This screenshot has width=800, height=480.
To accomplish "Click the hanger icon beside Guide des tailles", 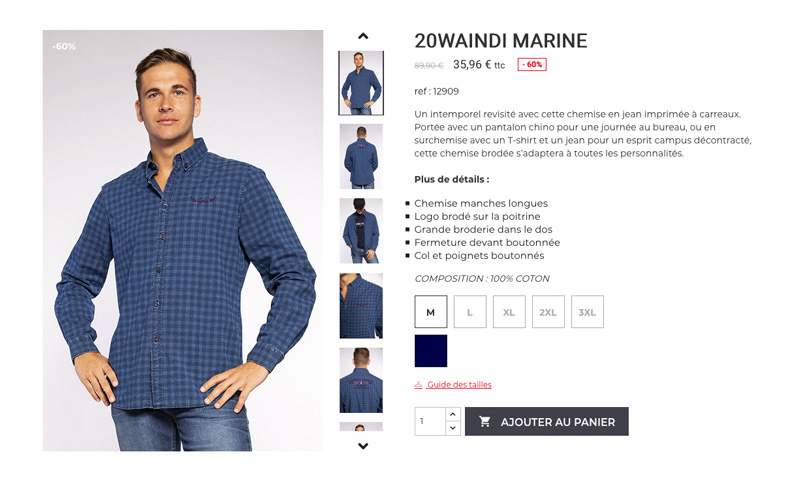I will click(x=418, y=385).
